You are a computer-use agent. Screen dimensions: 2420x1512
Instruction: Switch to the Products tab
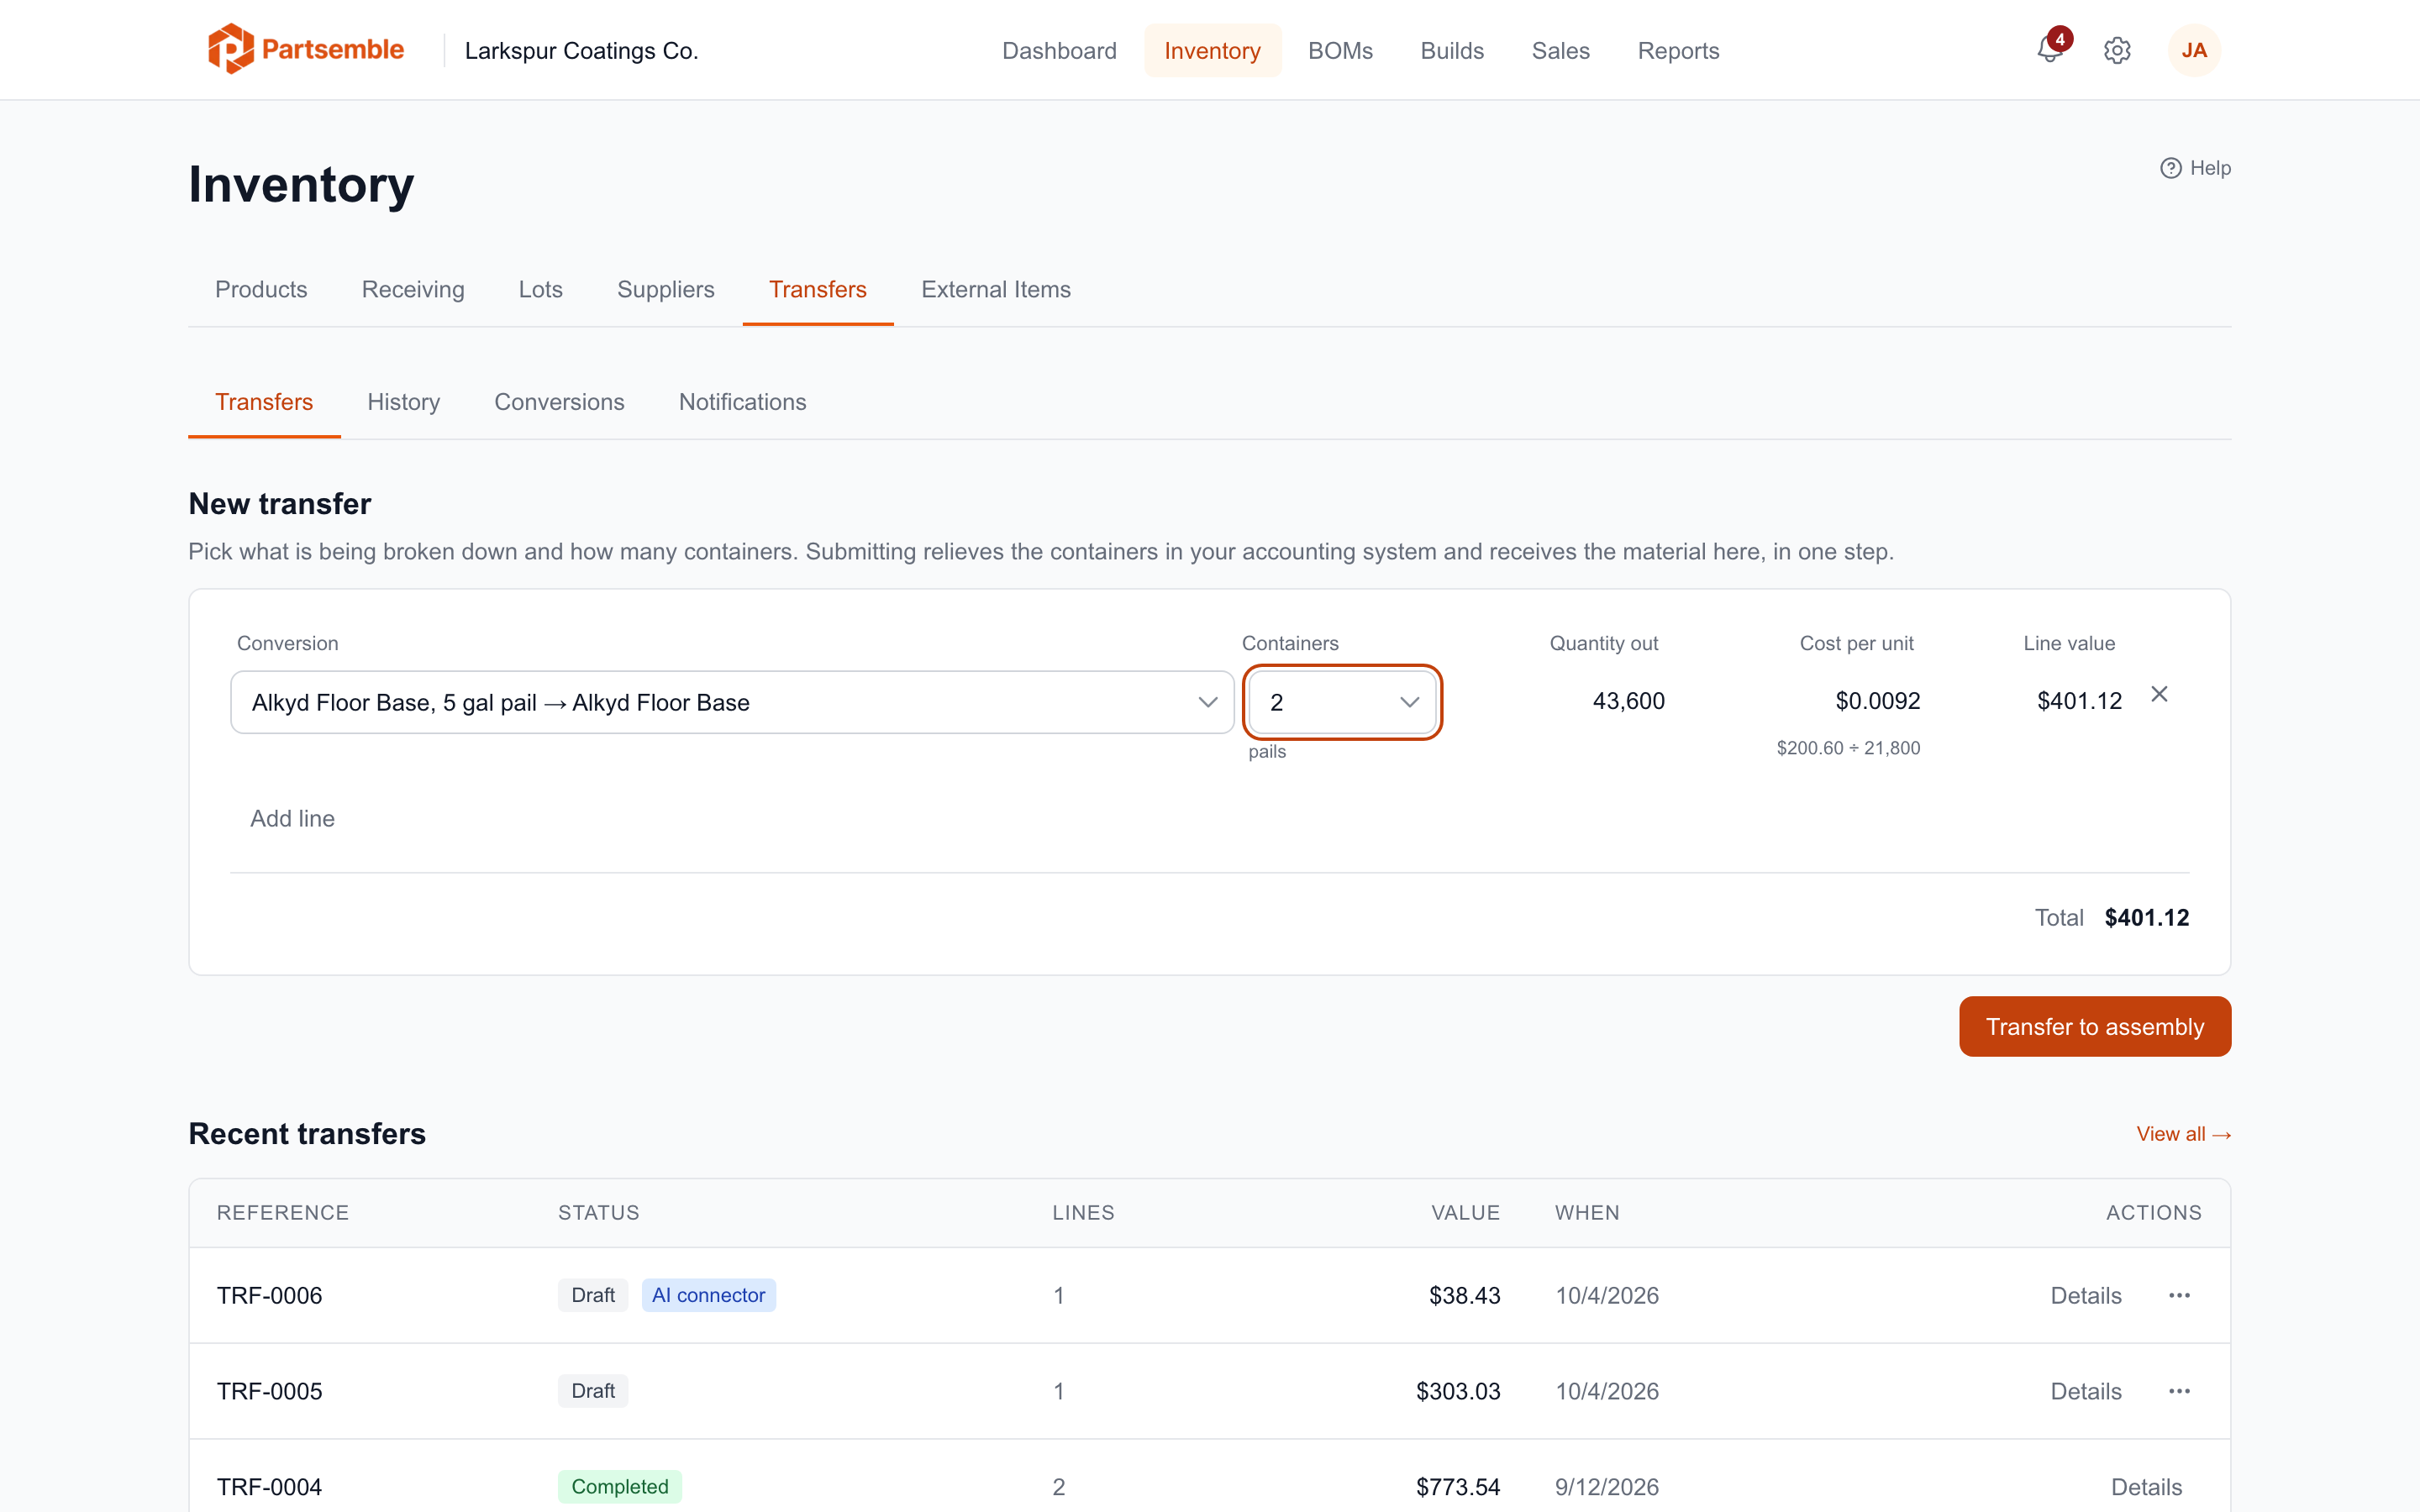[261, 289]
